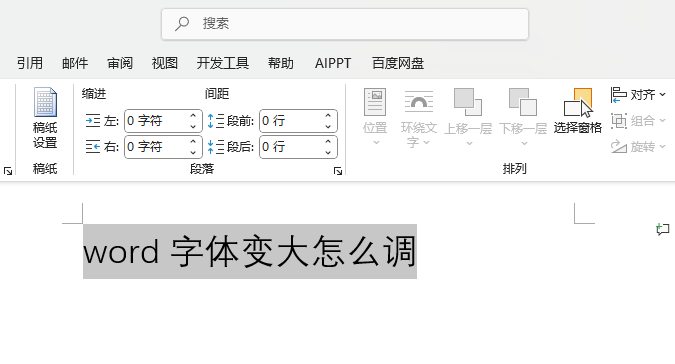Click the spacing-after icon beside 段后
The height and width of the screenshot is (364, 675).
coord(216,147)
